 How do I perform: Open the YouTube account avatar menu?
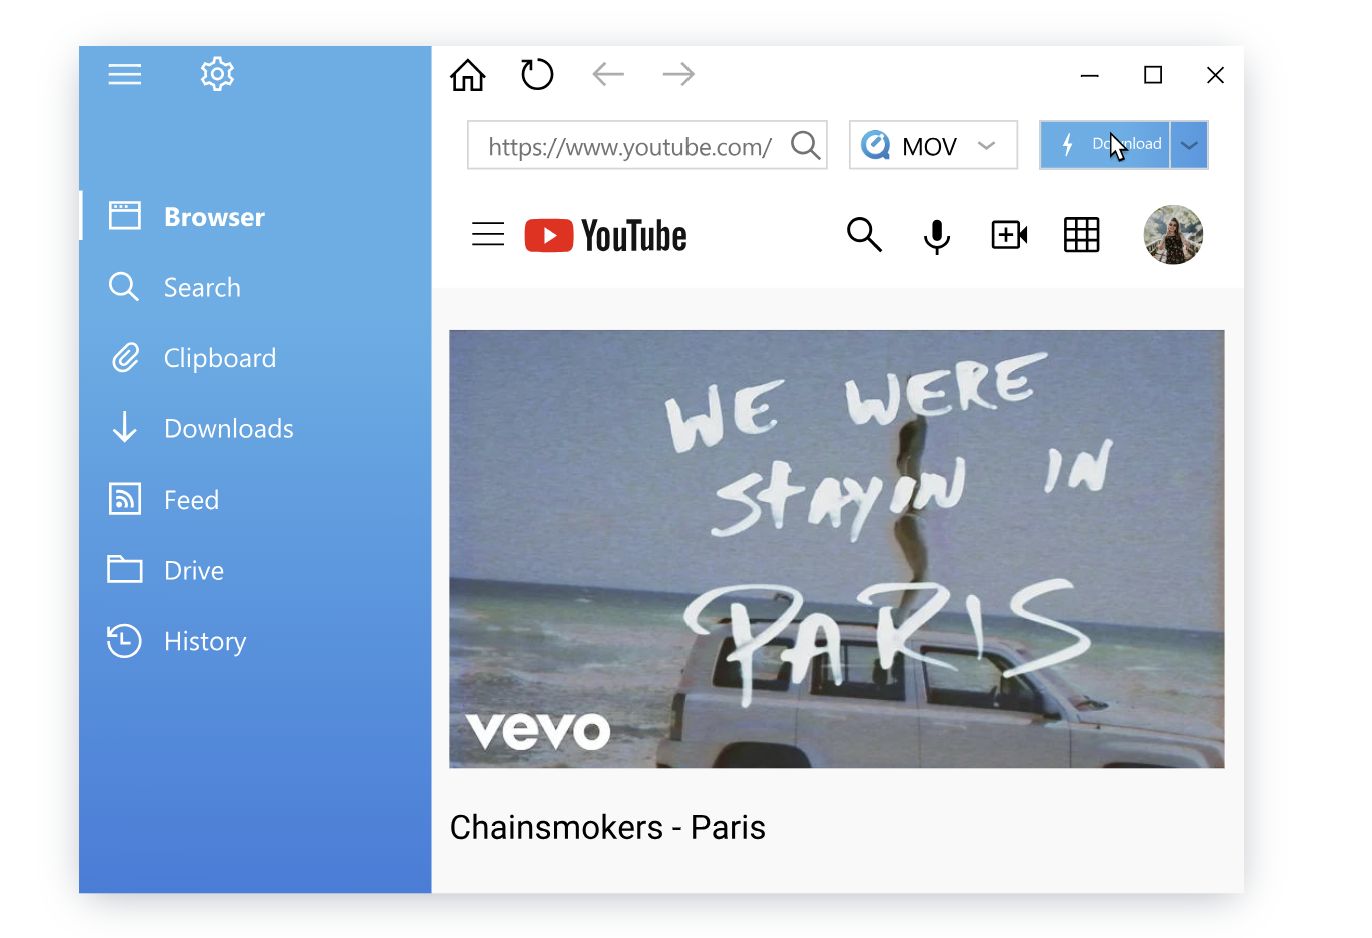[x=1173, y=235]
